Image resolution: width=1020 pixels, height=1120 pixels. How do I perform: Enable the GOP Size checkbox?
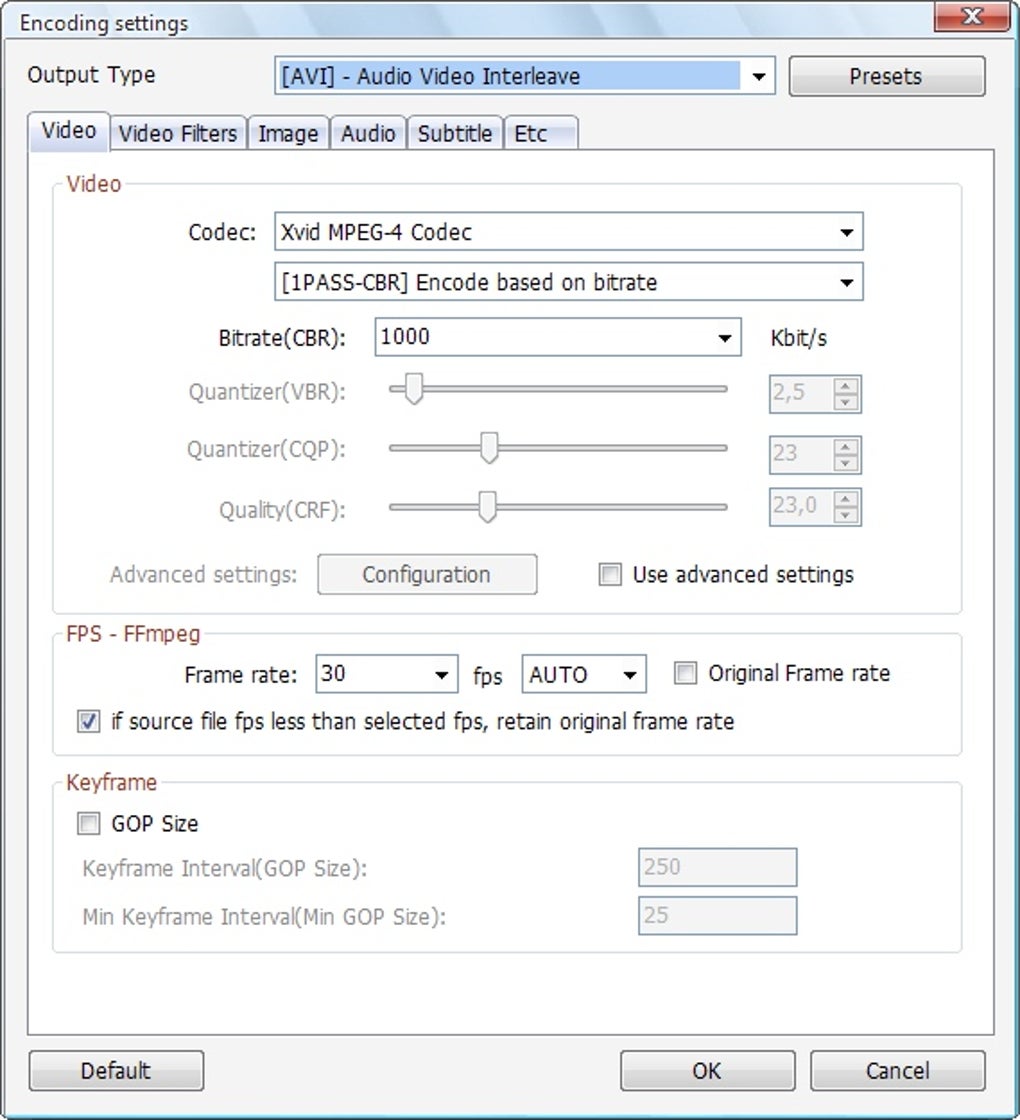(x=89, y=824)
